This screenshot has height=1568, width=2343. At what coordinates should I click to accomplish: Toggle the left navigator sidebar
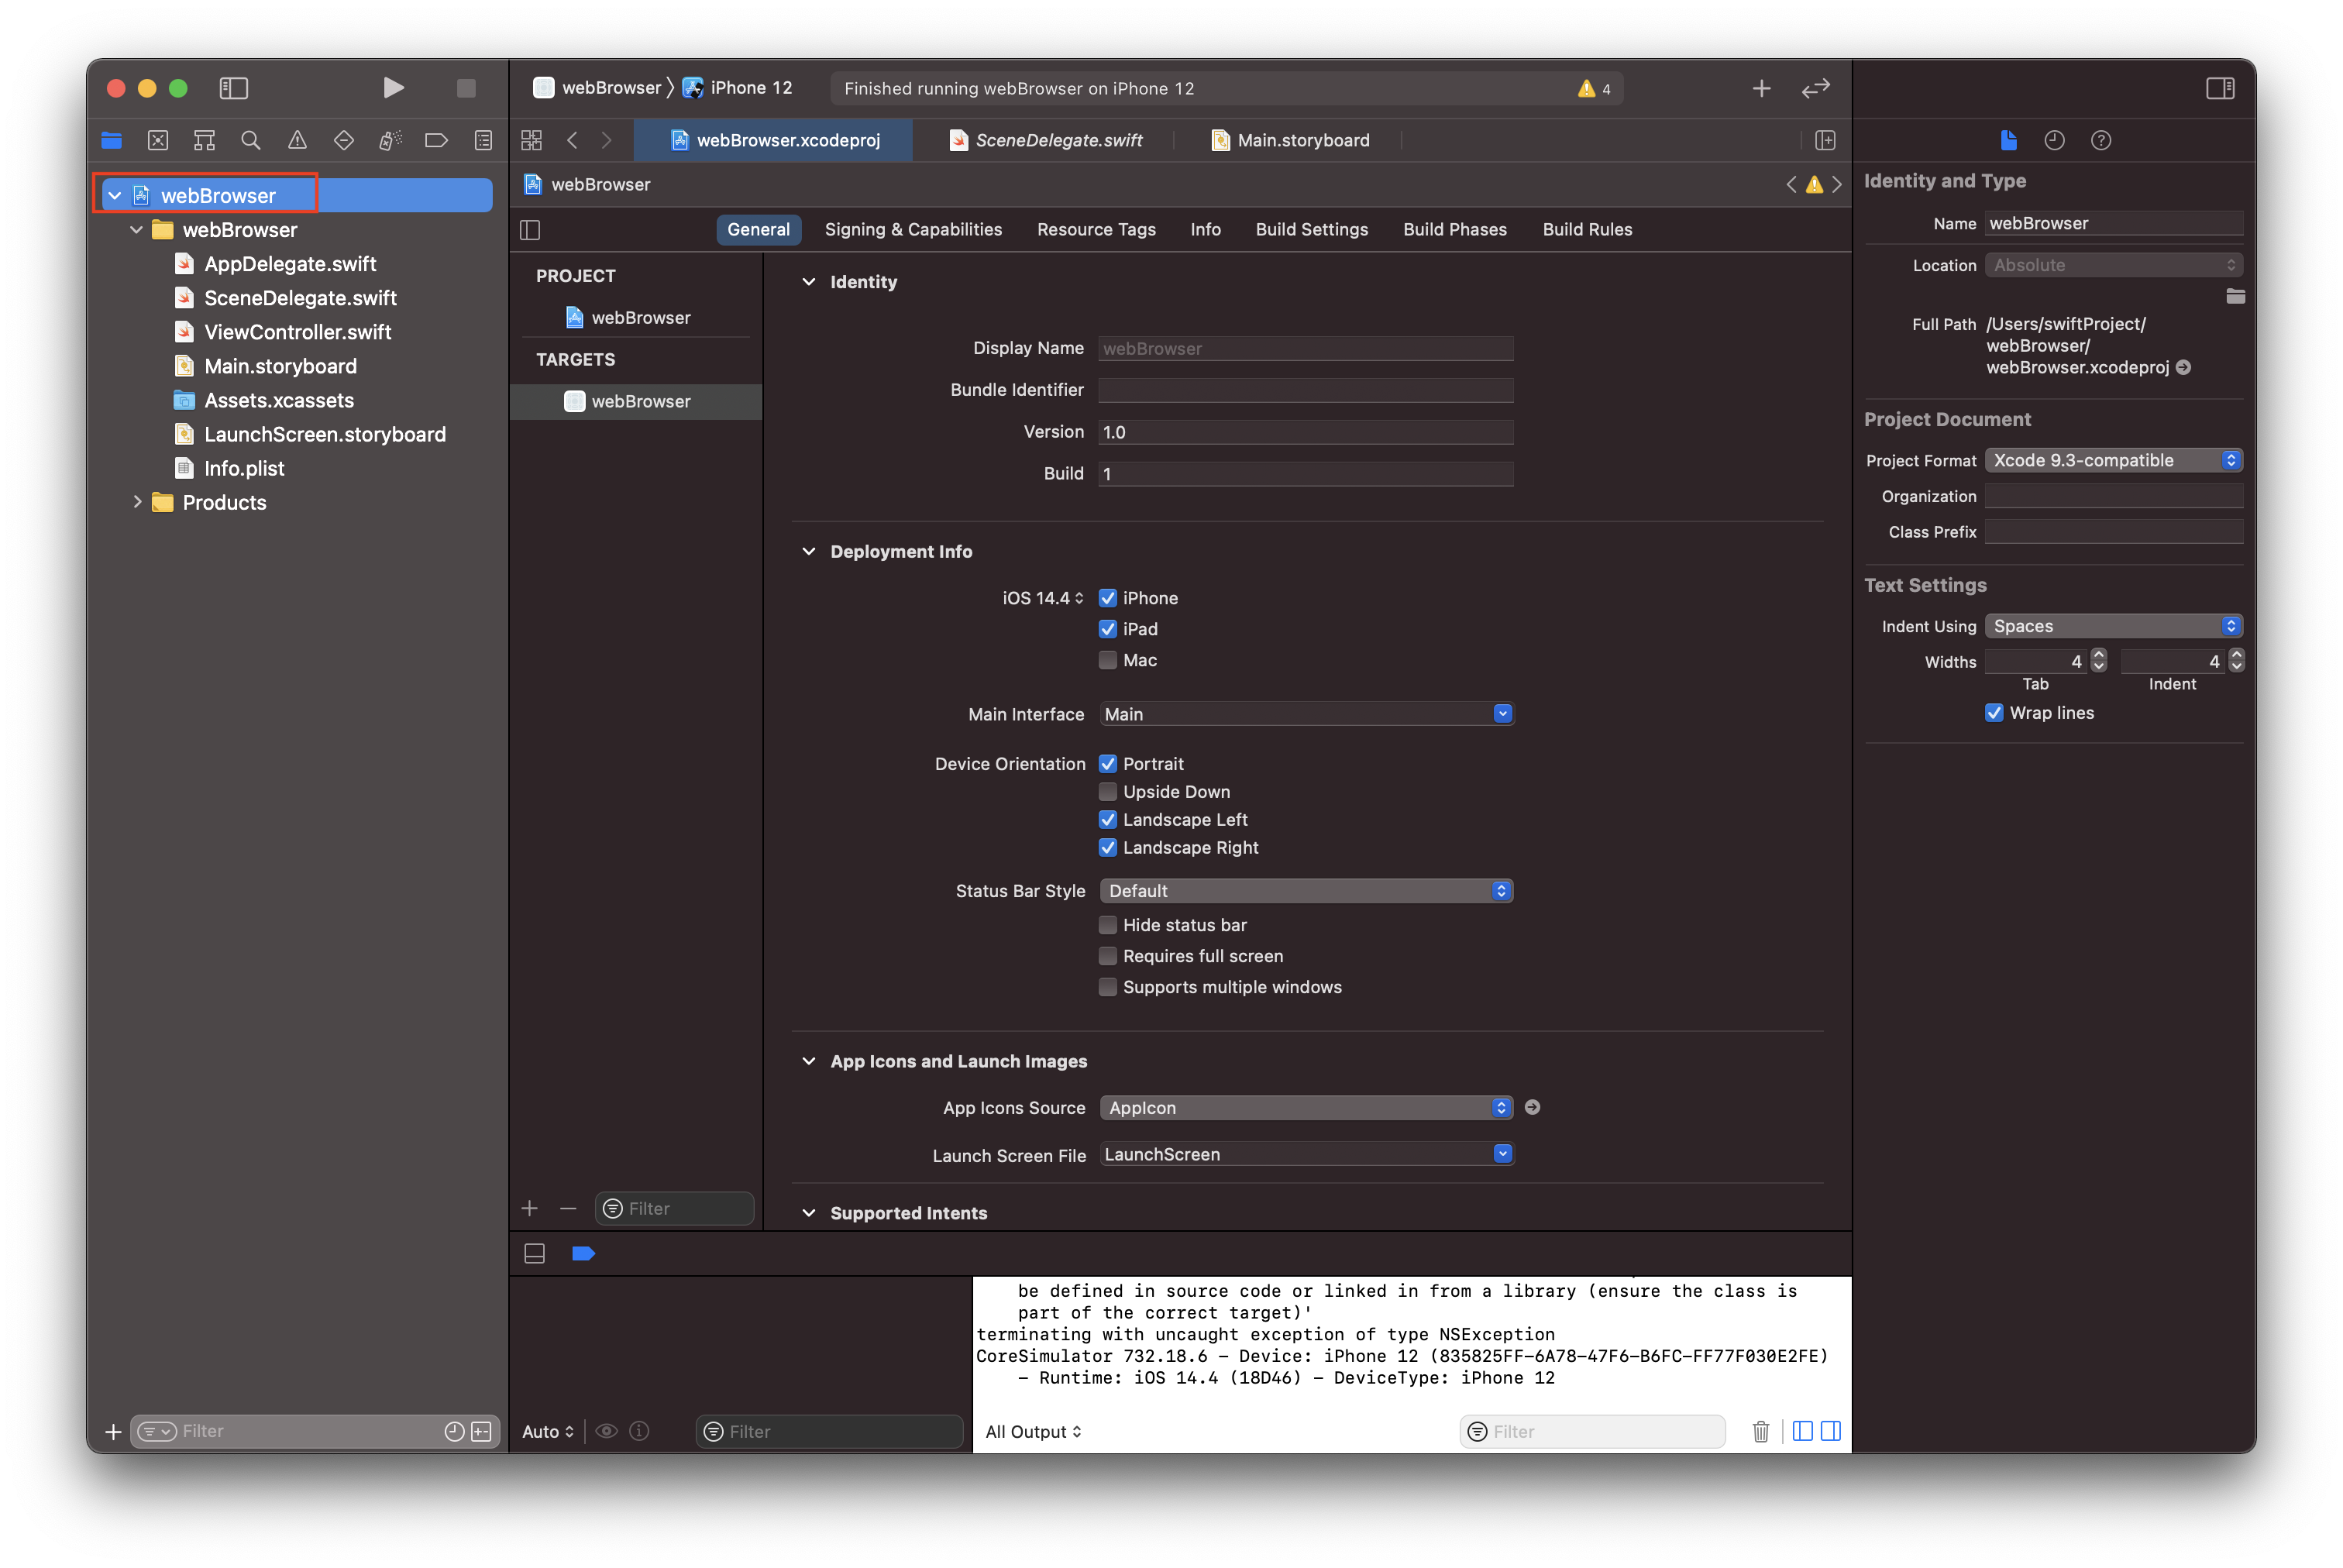coord(234,88)
